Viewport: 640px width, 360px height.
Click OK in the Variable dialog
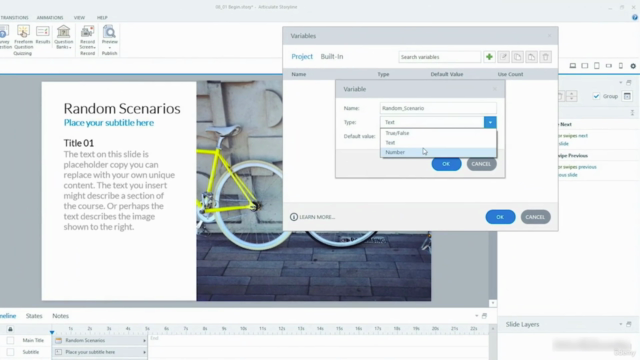click(x=446, y=164)
